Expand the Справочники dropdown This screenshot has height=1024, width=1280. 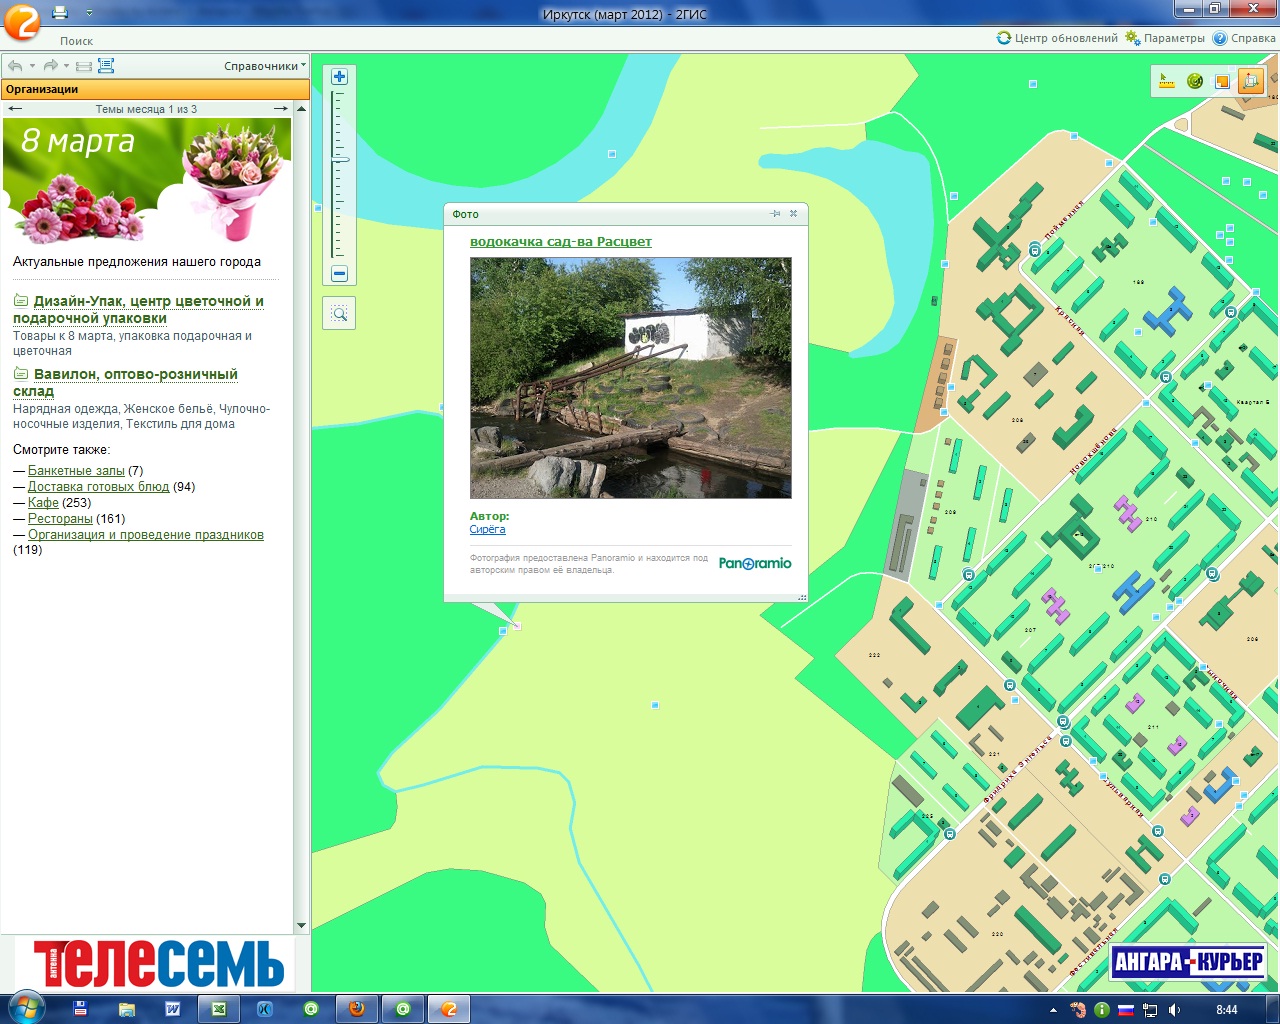point(264,66)
